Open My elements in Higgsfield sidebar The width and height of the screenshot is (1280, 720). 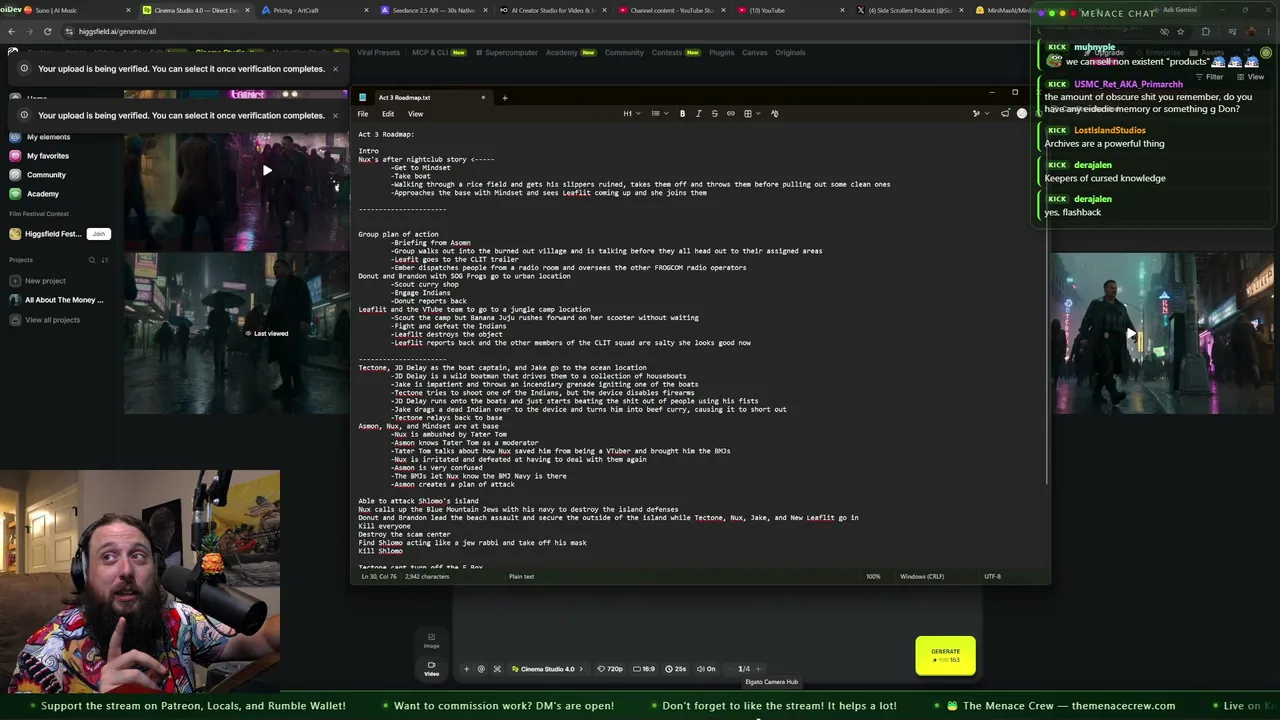coord(48,137)
